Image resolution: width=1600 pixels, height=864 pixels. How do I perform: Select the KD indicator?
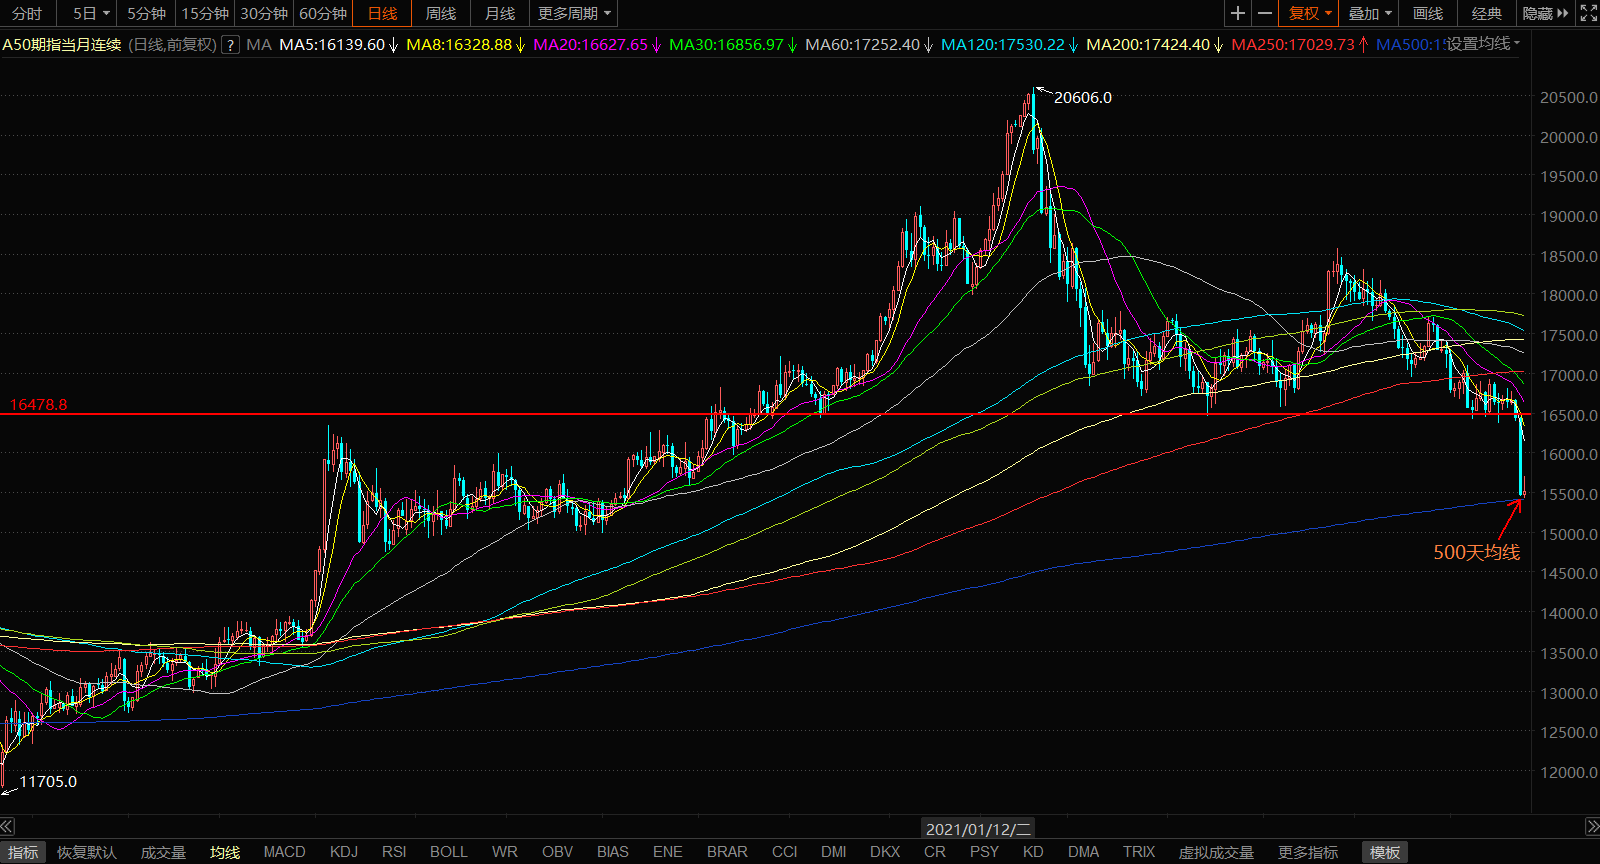coord(1033,852)
